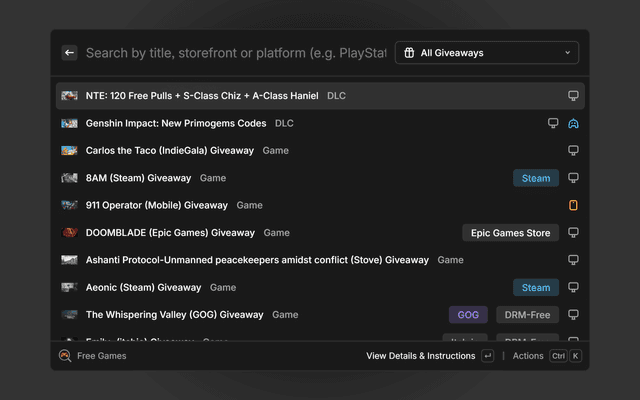Click the Steam tag on 8AM row
640x400 pixels.
[x=536, y=178]
